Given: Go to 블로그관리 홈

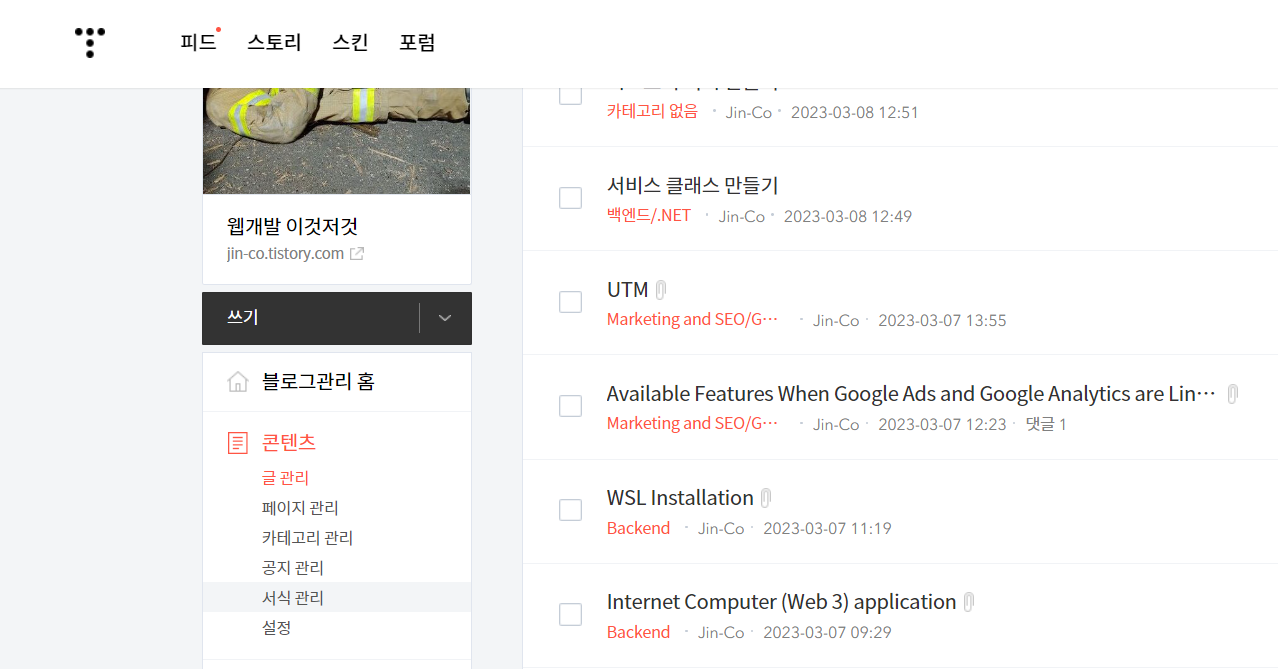Looking at the screenshot, I should pyautogui.click(x=318, y=382).
